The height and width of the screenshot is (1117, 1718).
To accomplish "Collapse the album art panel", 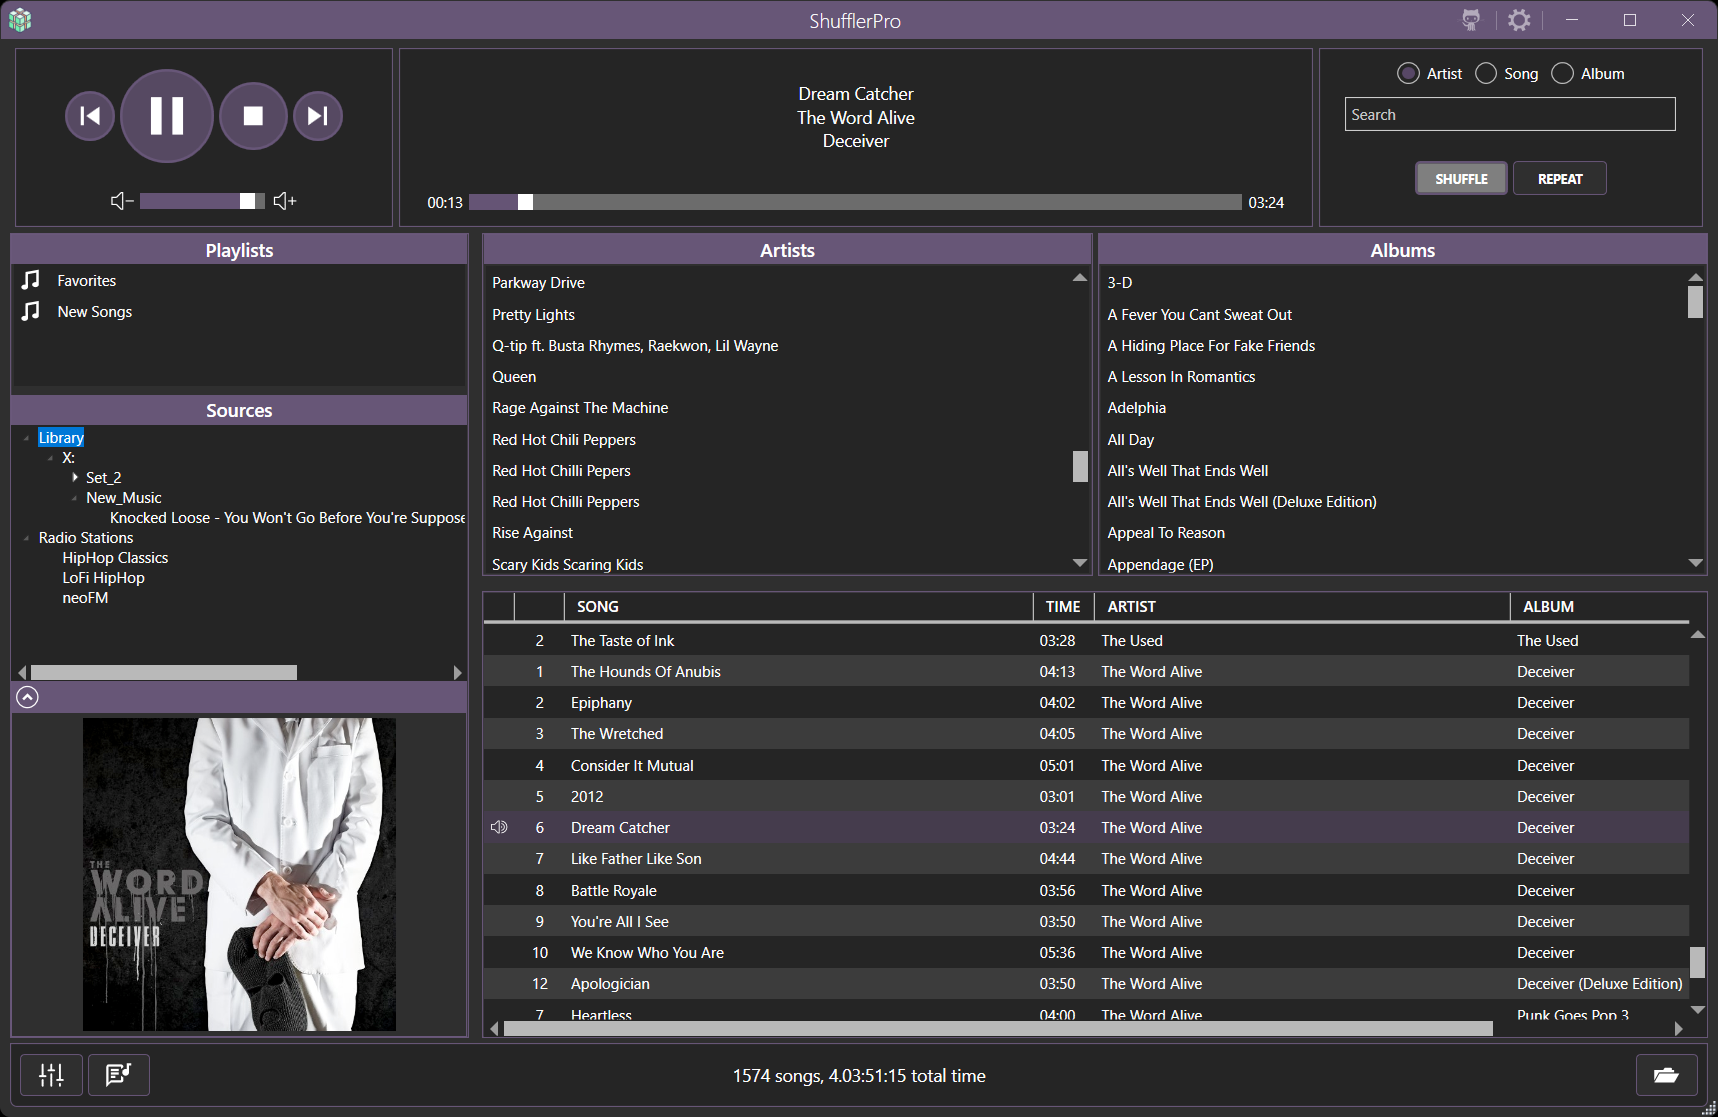I will coord(28,698).
